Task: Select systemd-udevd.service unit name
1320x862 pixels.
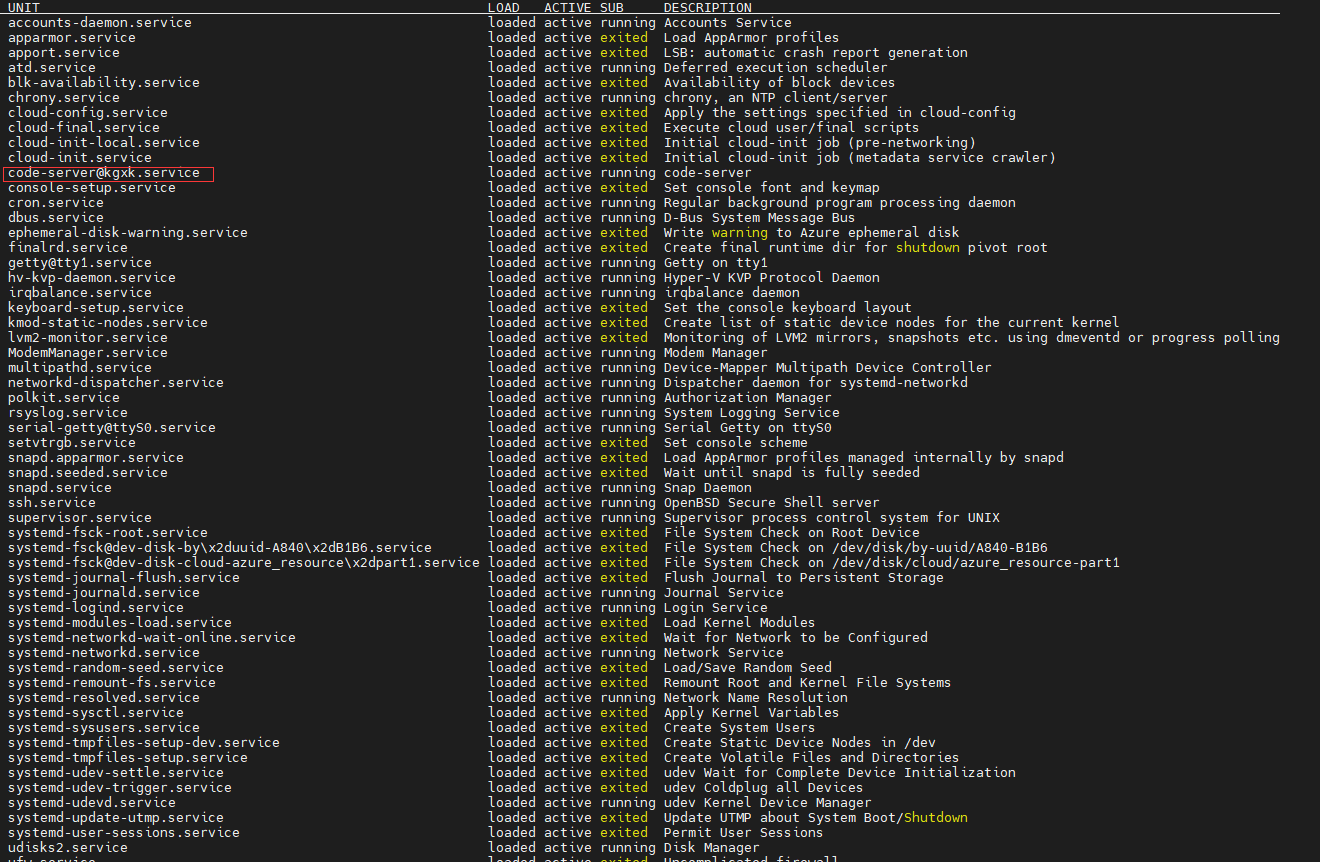Action: (92, 803)
